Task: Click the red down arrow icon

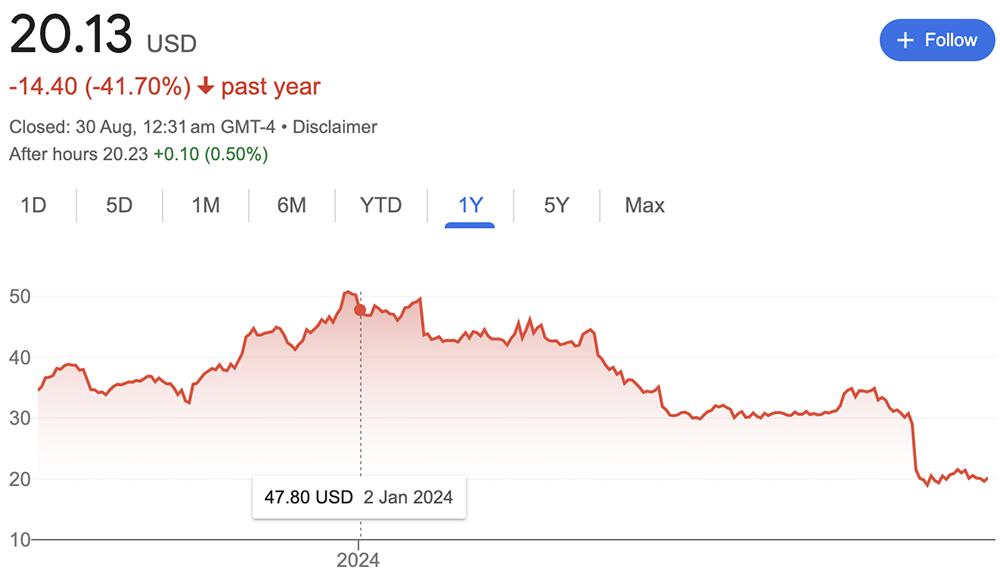Action: click(x=206, y=87)
